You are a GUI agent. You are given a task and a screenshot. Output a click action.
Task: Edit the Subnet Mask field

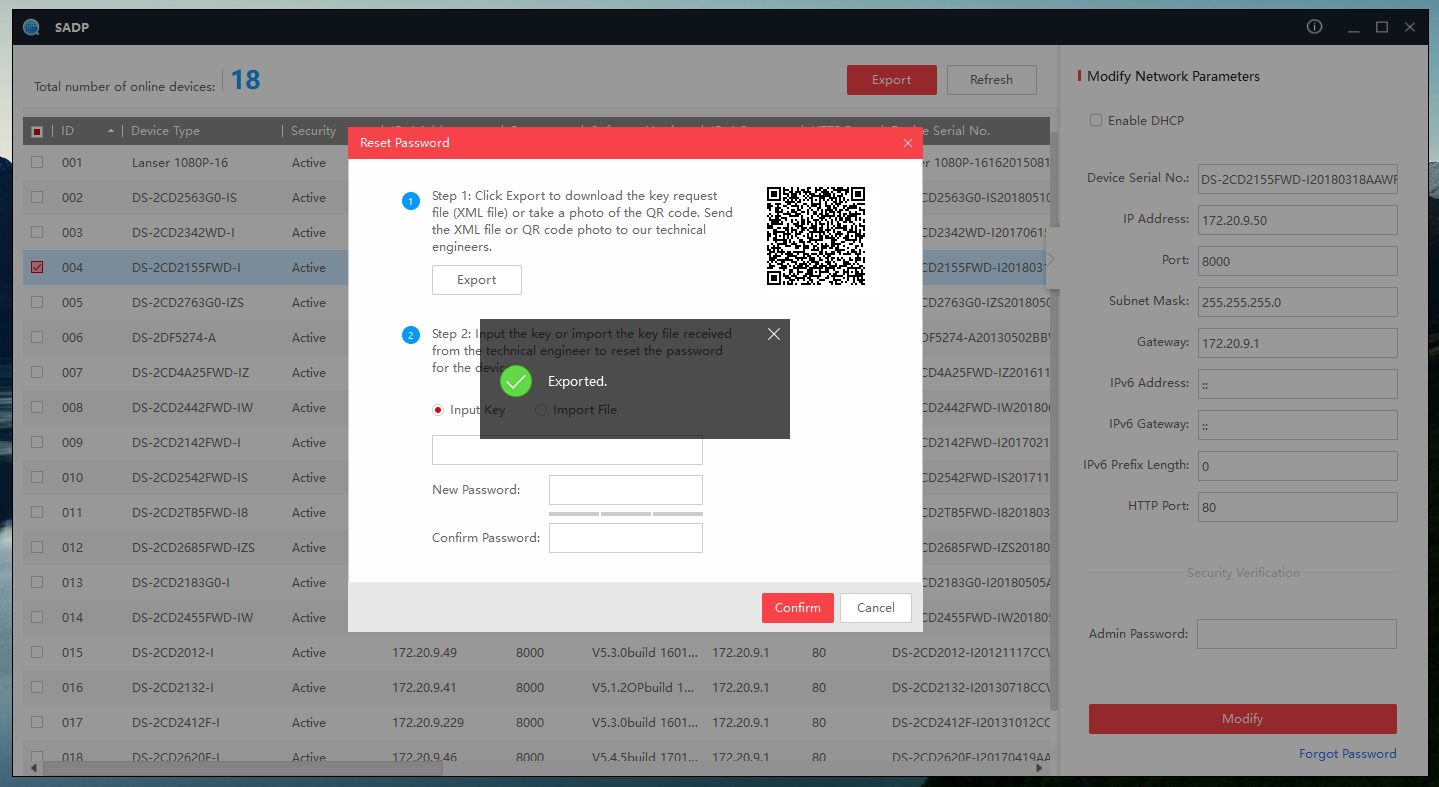1297,302
